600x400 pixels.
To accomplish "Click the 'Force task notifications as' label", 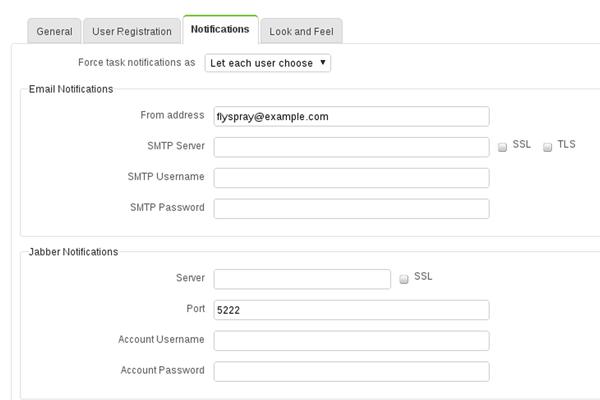I will click(x=137, y=63).
